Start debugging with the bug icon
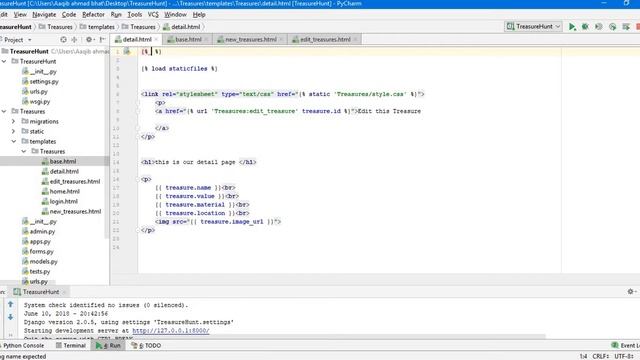 point(585,27)
